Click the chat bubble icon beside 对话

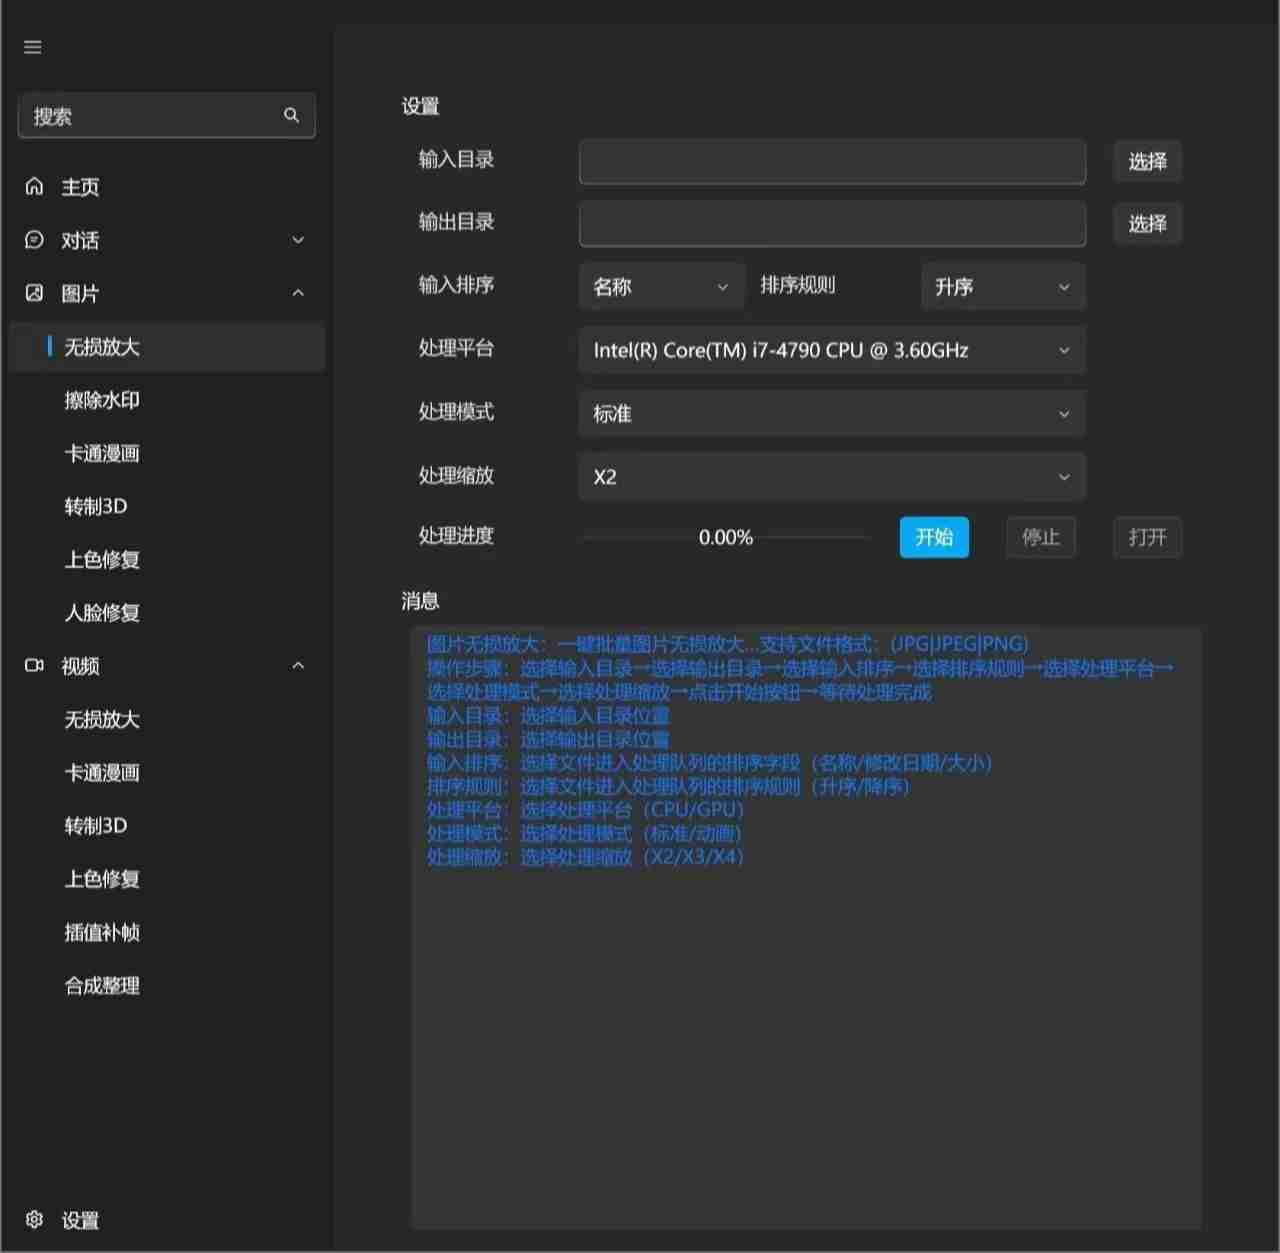point(33,240)
